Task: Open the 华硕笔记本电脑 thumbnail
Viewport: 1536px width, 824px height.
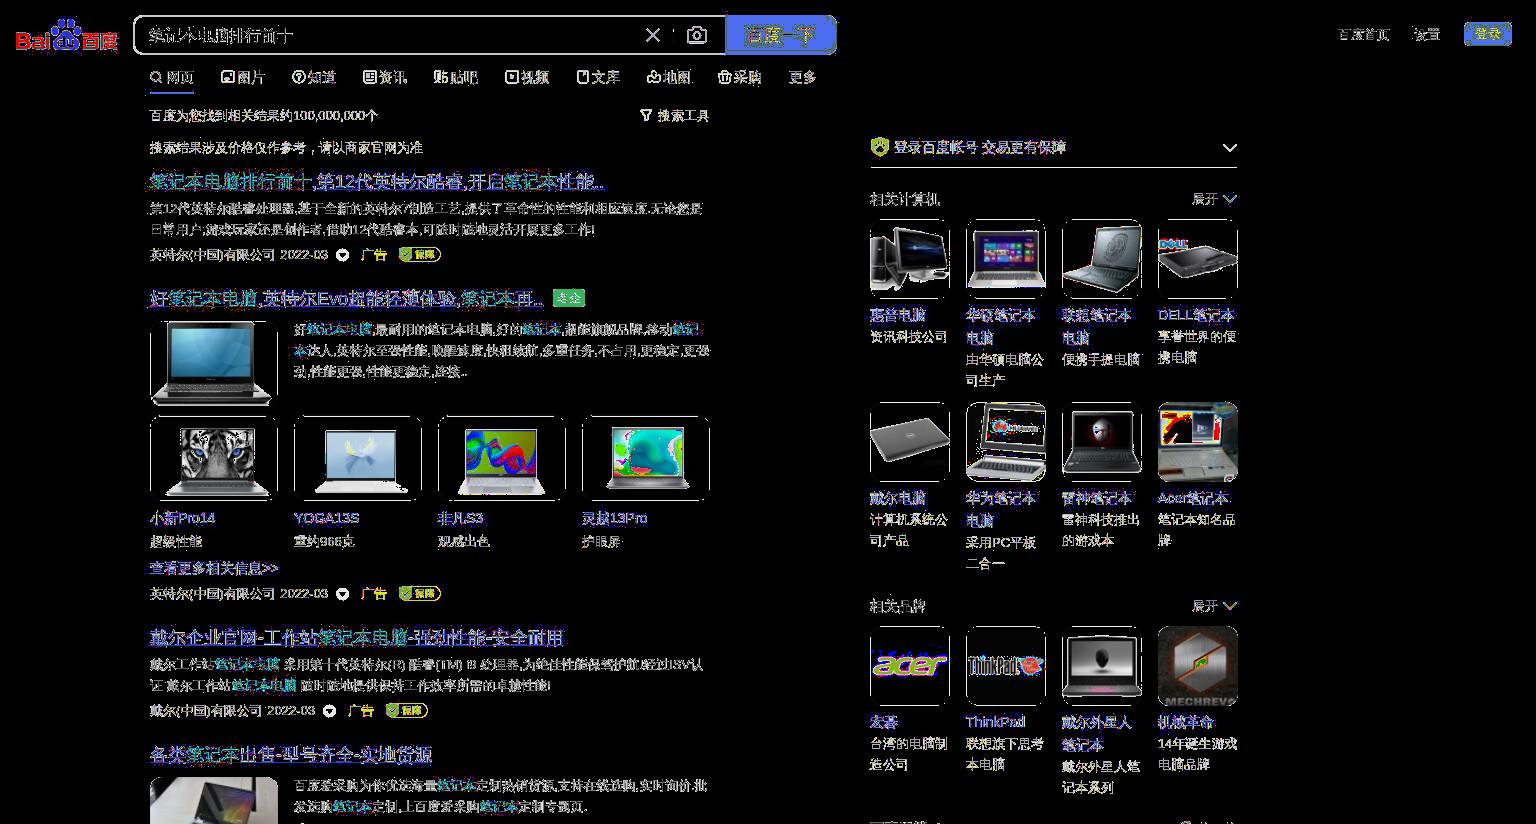Action: (x=1006, y=259)
